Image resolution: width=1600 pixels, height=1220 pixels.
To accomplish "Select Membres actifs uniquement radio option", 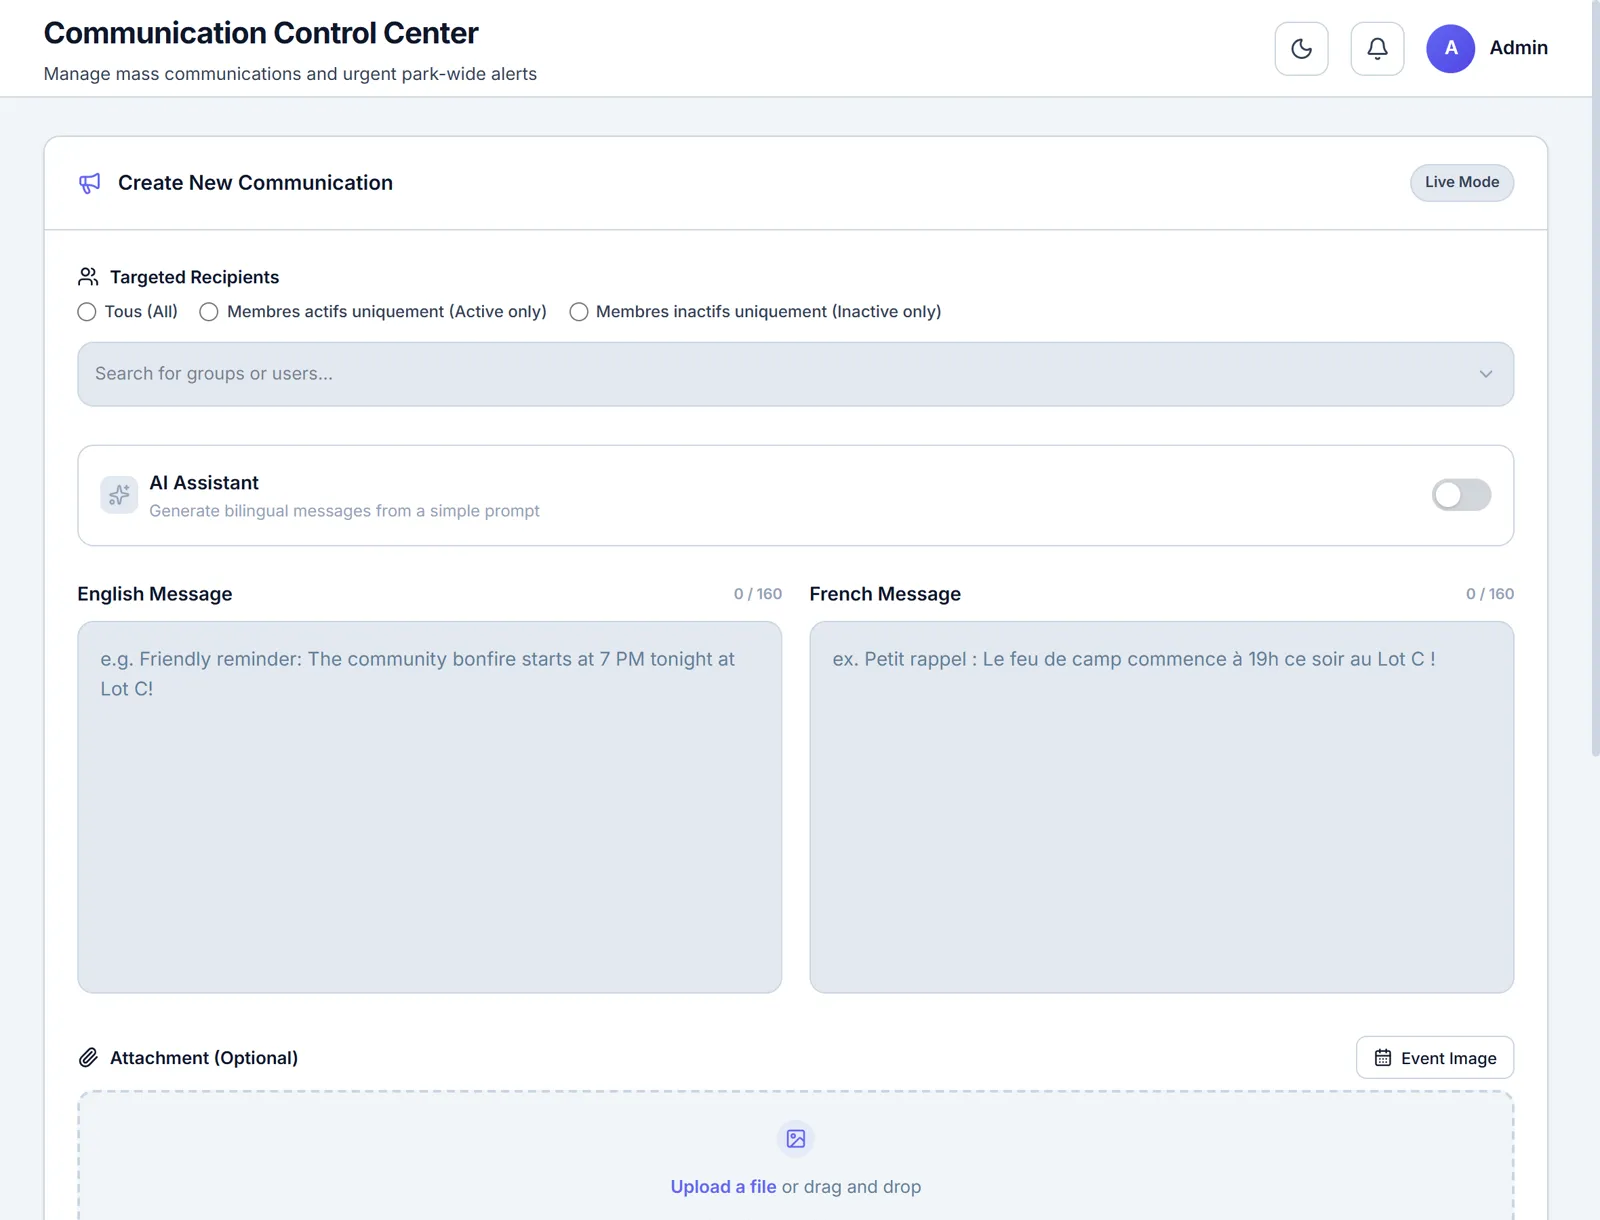I will [x=209, y=312].
